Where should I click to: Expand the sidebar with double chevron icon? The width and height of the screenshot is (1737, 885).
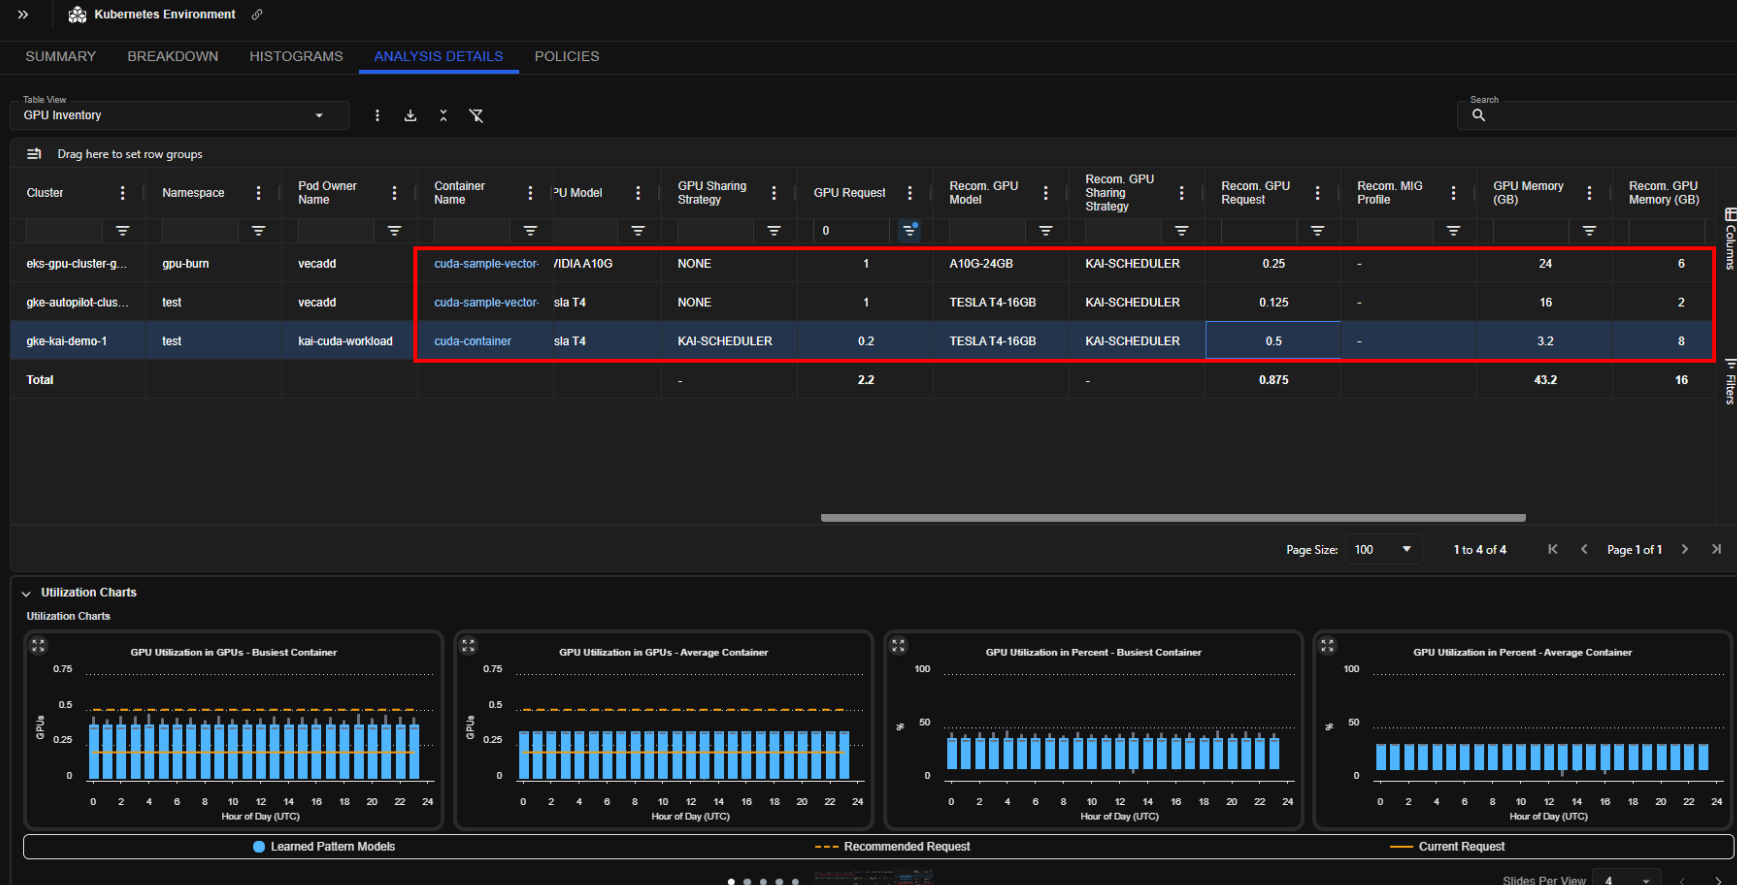tap(23, 15)
